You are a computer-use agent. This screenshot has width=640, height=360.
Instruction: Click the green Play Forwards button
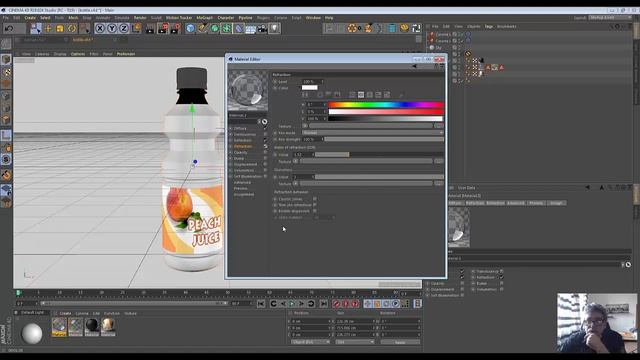coord(292,304)
